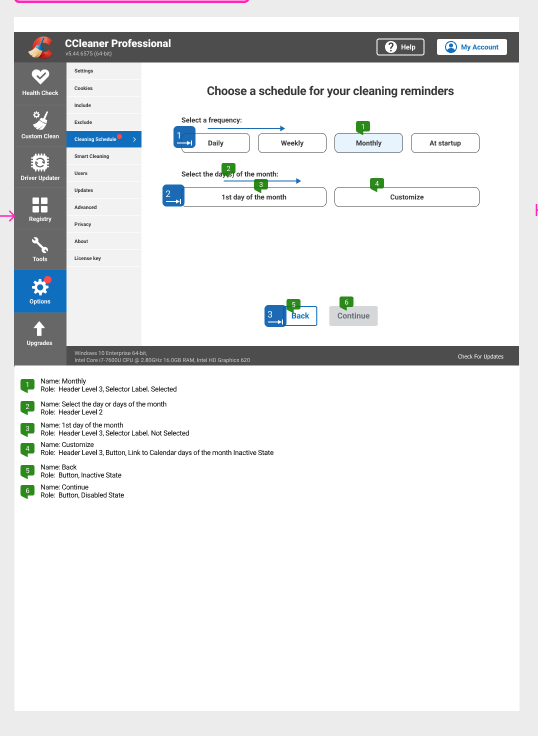This screenshot has height=736, width=538.
Task: Open the Health Check section
Action: click(40, 83)
